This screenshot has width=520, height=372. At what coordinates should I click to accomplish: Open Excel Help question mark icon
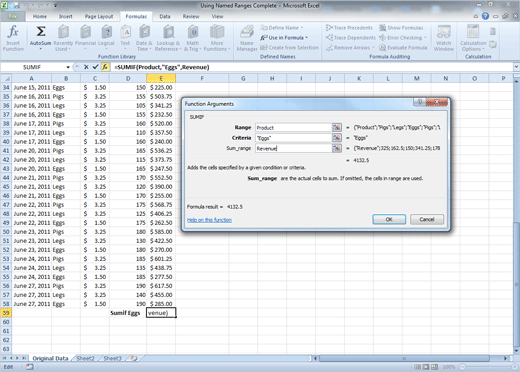[485, 16]
